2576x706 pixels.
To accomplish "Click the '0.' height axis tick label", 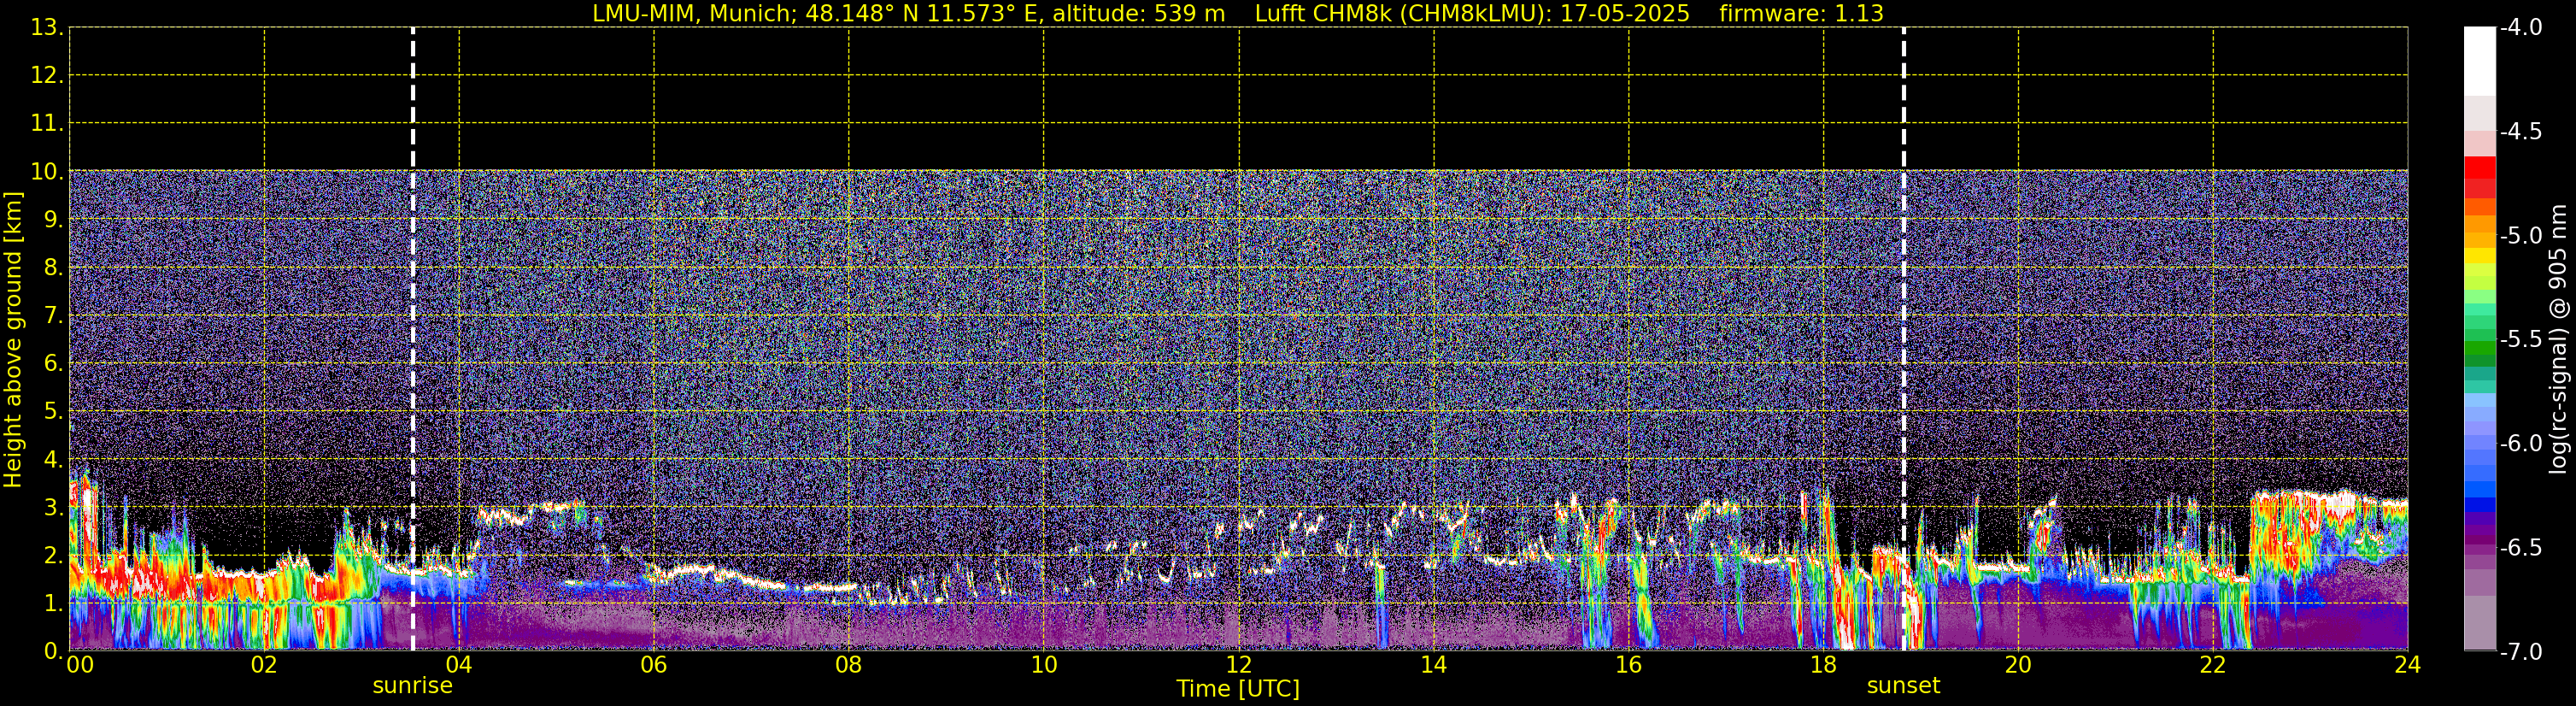I will (x=53, y=651).
